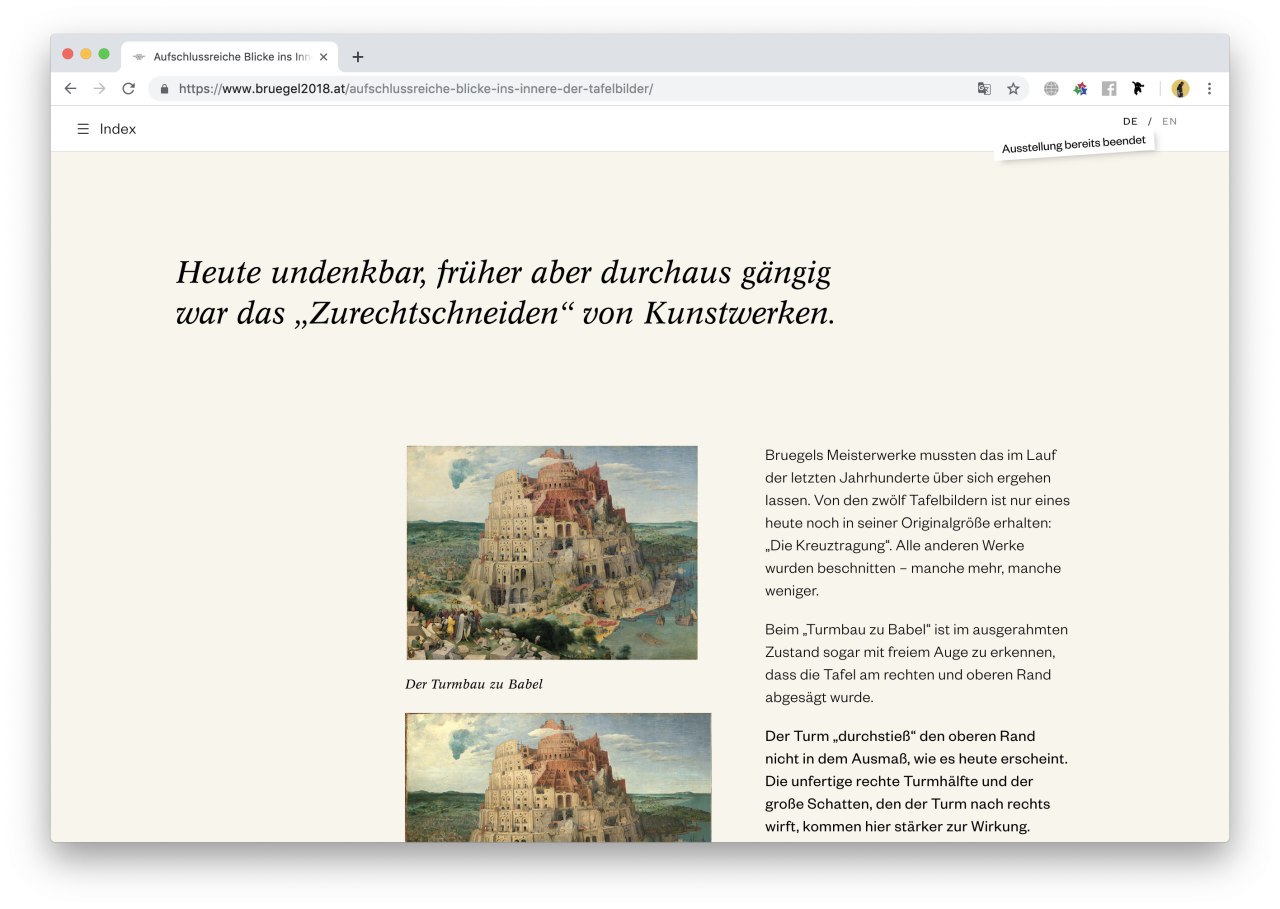Click the second Tower of Babel image
The width and height of the screenshot is (1280, 909).
tap(558, 777)
